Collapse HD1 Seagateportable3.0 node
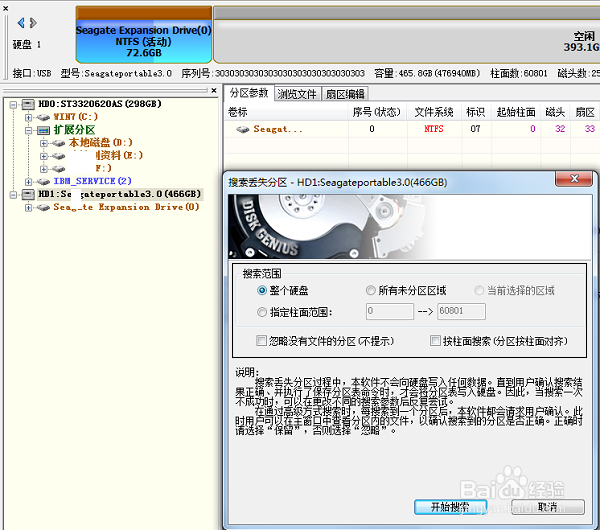The height and width of the screenshot is (530, 600). click(13, 195)
